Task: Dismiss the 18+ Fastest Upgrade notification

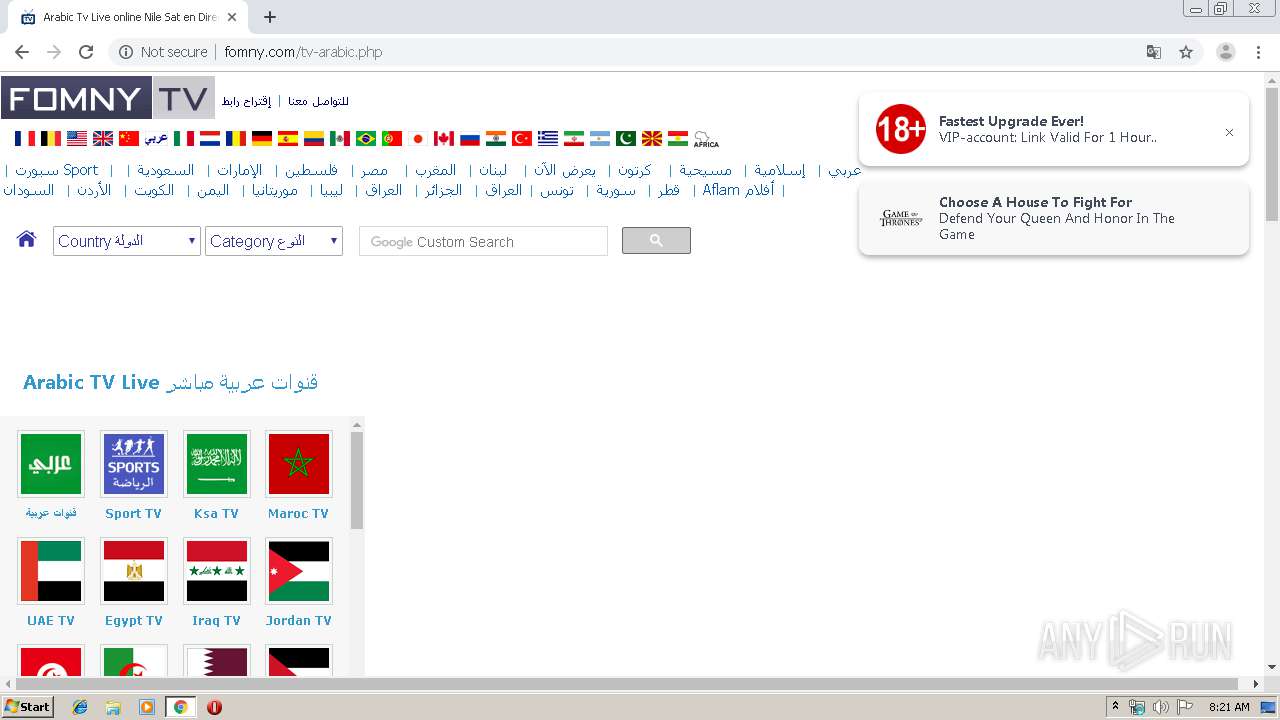Action: pos(1229,132)
